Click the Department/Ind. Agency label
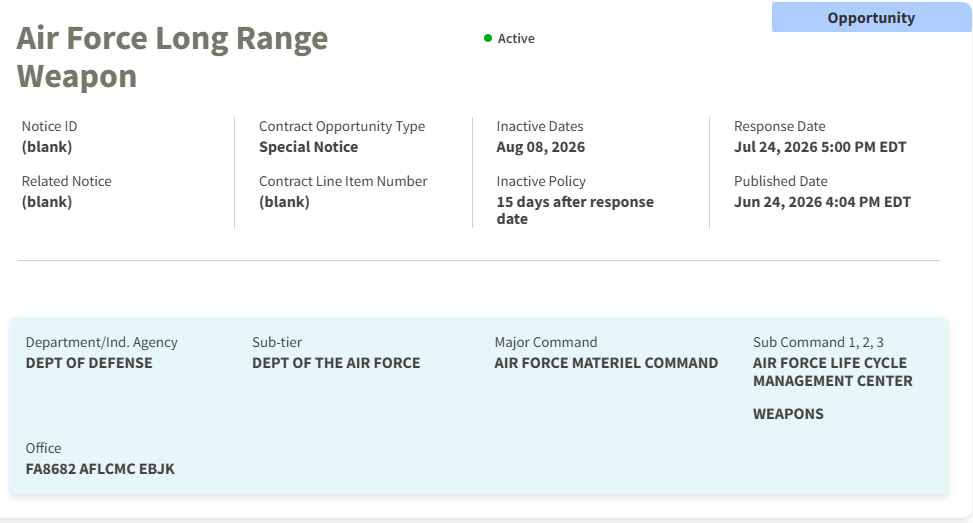Image resolution: width=973 pixels, height=523 pixels. pos(102,342)
